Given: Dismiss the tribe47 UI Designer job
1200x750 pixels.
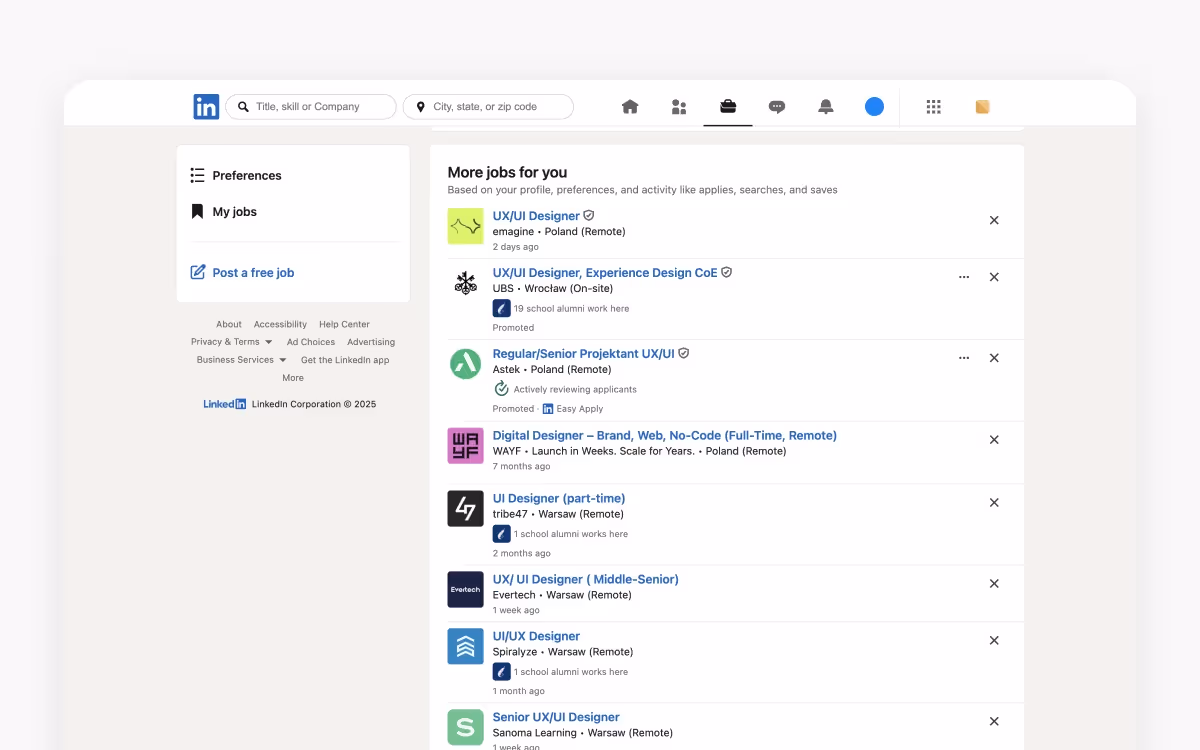Looking at the screenshot, I should click(994, 502).
